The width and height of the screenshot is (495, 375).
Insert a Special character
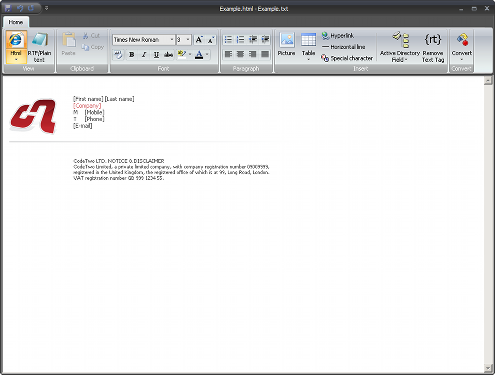[x=347, y=58]
